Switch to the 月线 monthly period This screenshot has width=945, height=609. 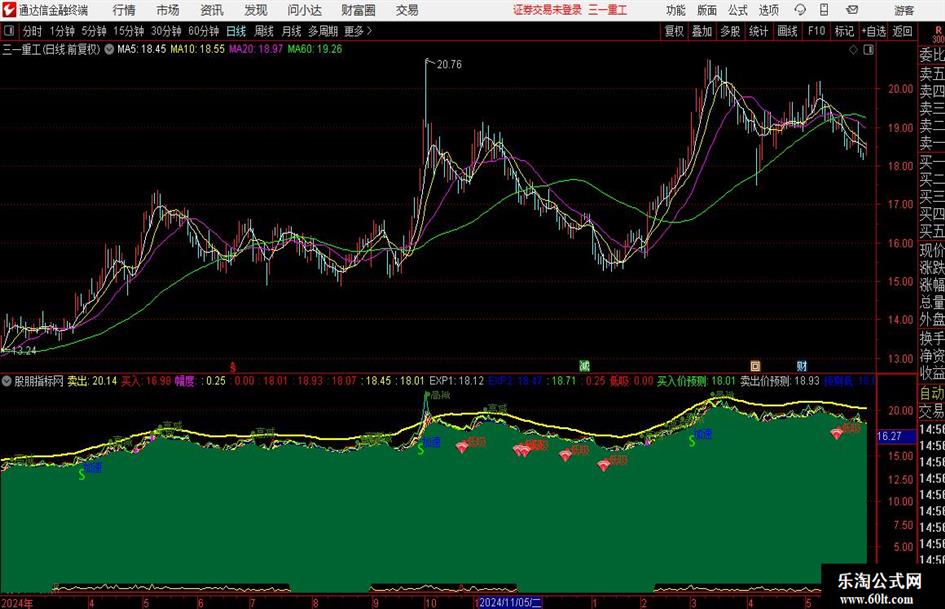coord(291,31)
